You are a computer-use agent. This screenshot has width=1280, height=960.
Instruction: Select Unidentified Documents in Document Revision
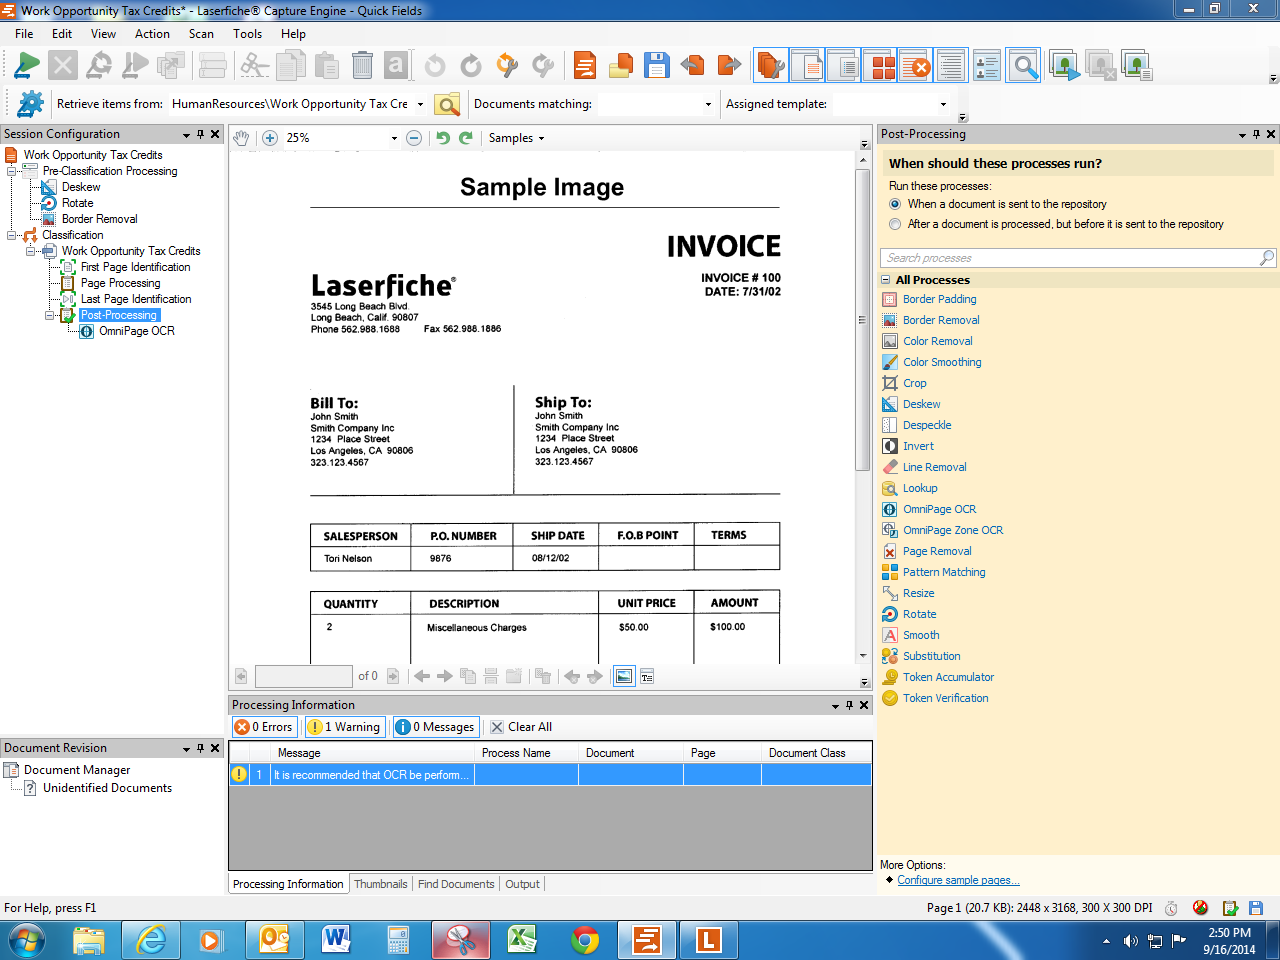pos(107,788)
